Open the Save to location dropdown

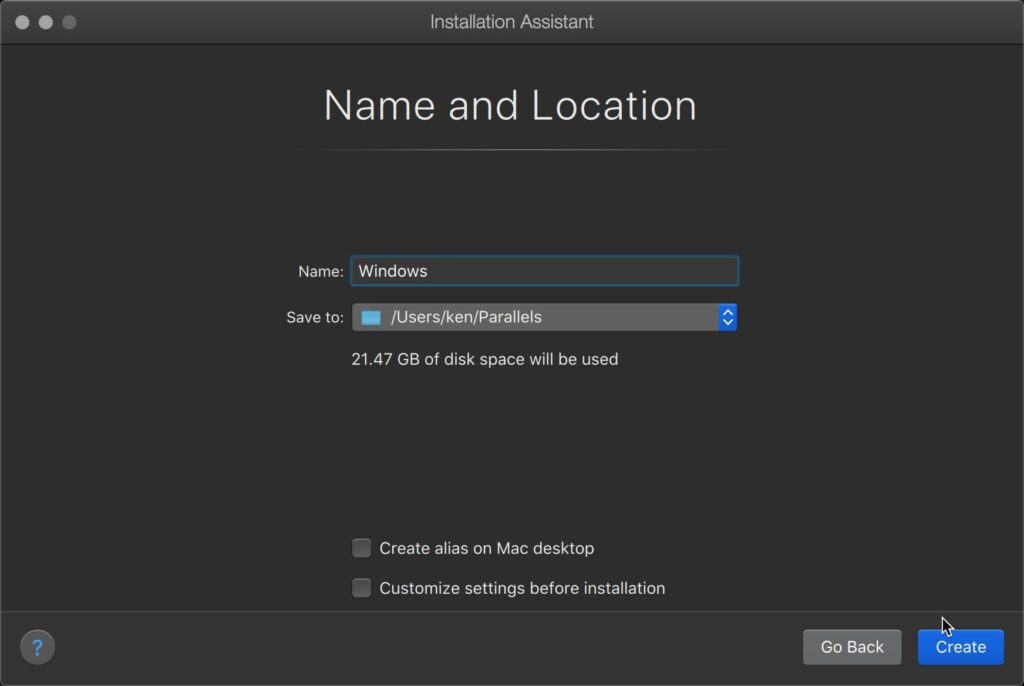coord(544,317)
